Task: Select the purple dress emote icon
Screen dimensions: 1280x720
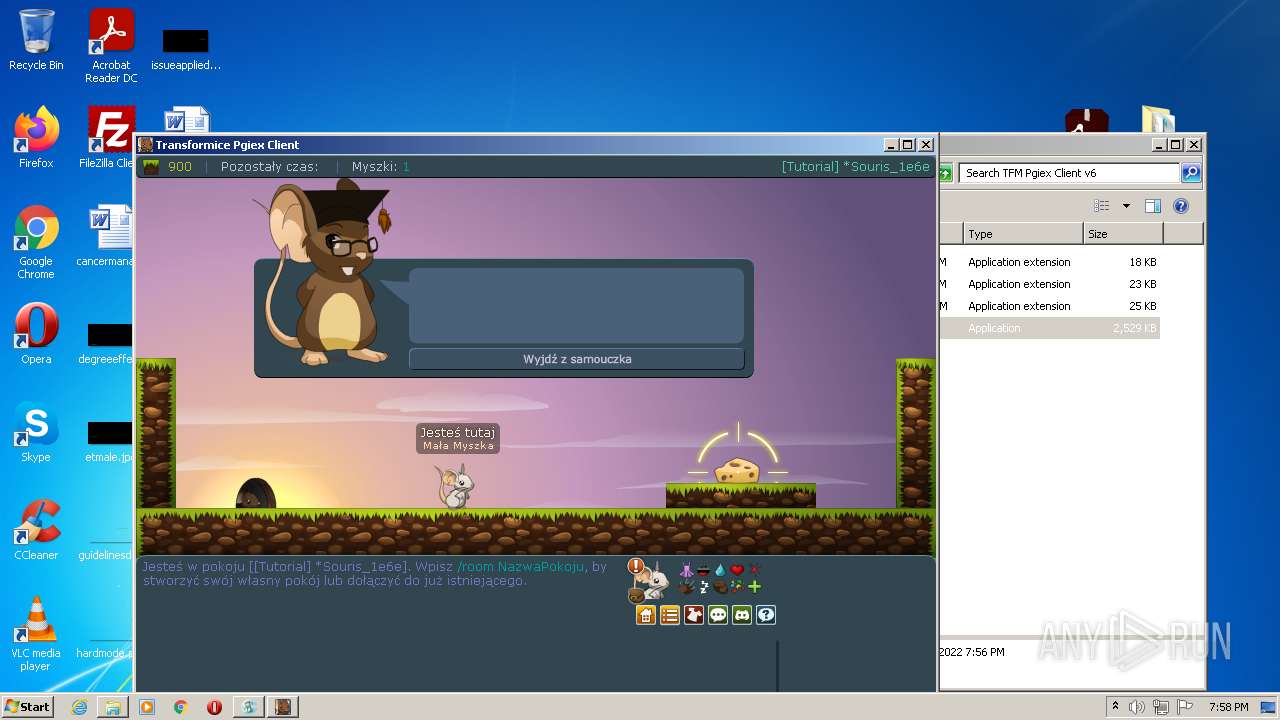Action: click(x=686, y=570)
